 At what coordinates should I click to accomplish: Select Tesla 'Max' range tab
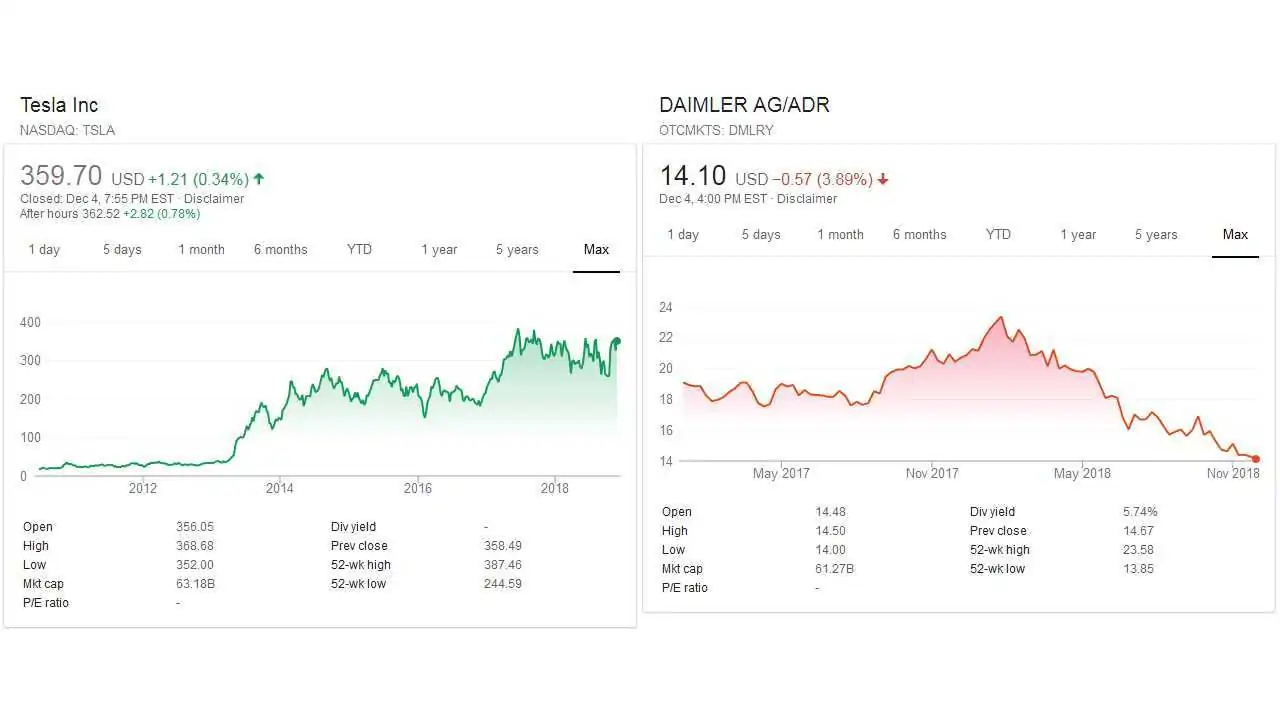pos(596,249)
